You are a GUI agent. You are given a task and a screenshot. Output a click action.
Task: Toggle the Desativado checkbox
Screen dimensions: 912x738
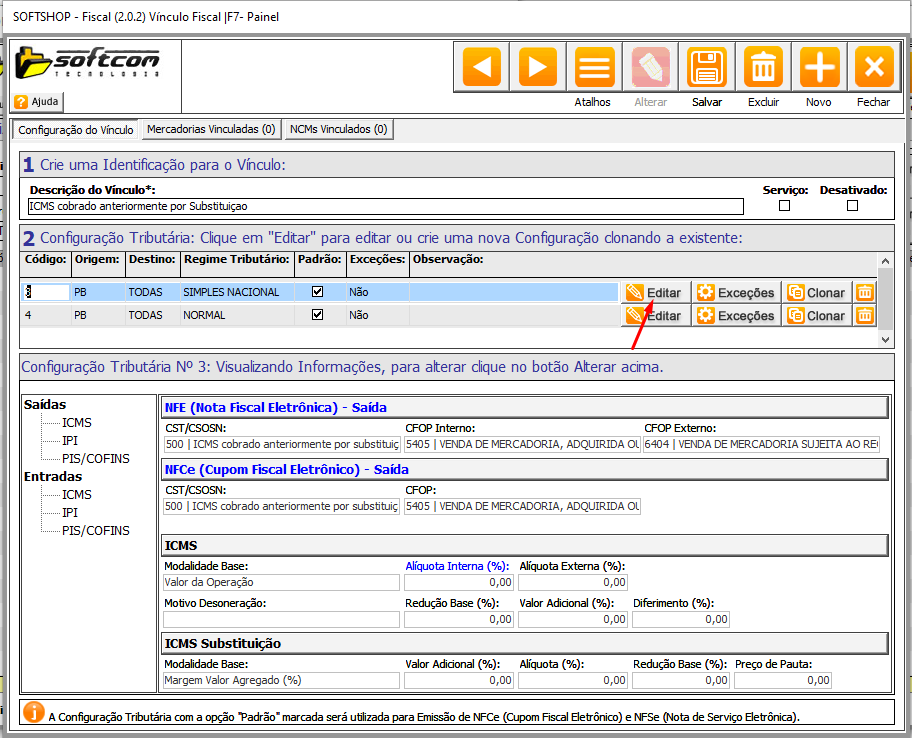coord(853,206)
